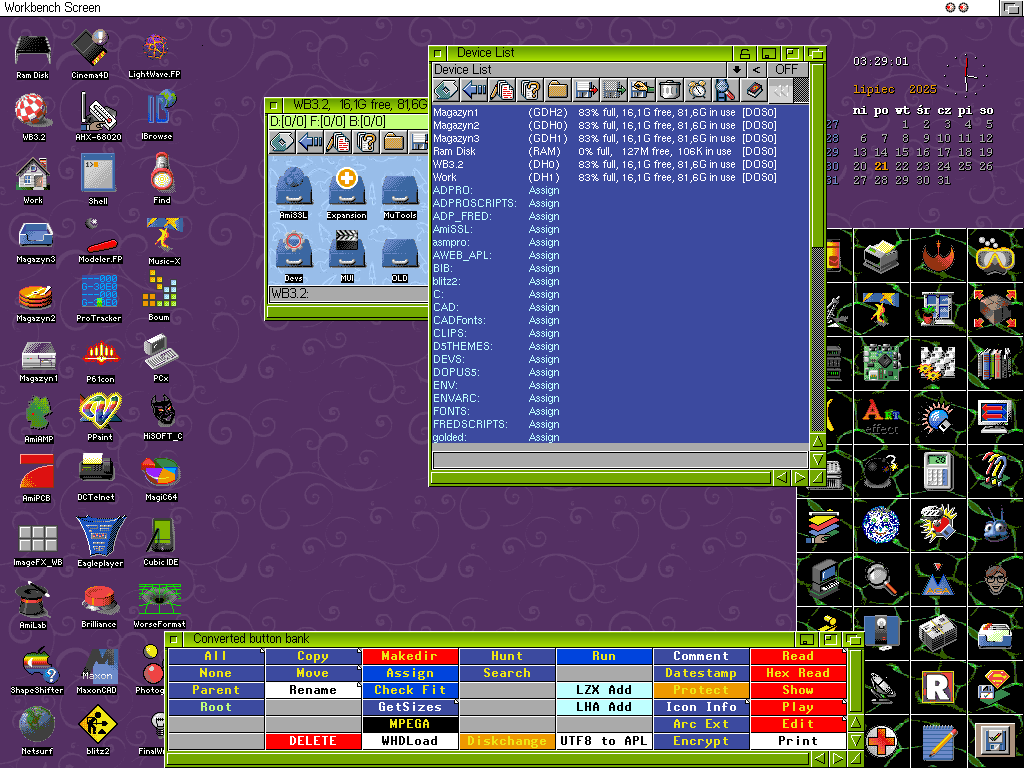Click the pencil and pages icon in Device List toolbar
This screenshot has height=768, width=1024.
502,90
